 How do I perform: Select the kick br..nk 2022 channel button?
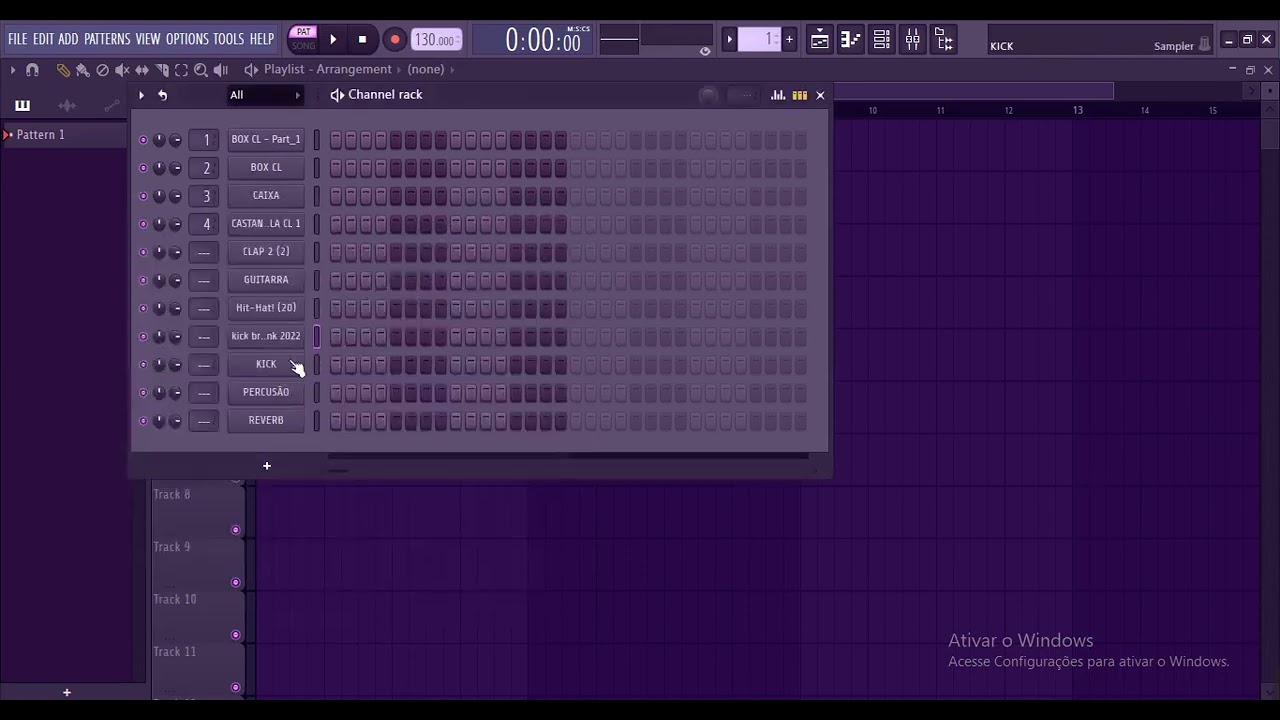click(x=266, y=336)
